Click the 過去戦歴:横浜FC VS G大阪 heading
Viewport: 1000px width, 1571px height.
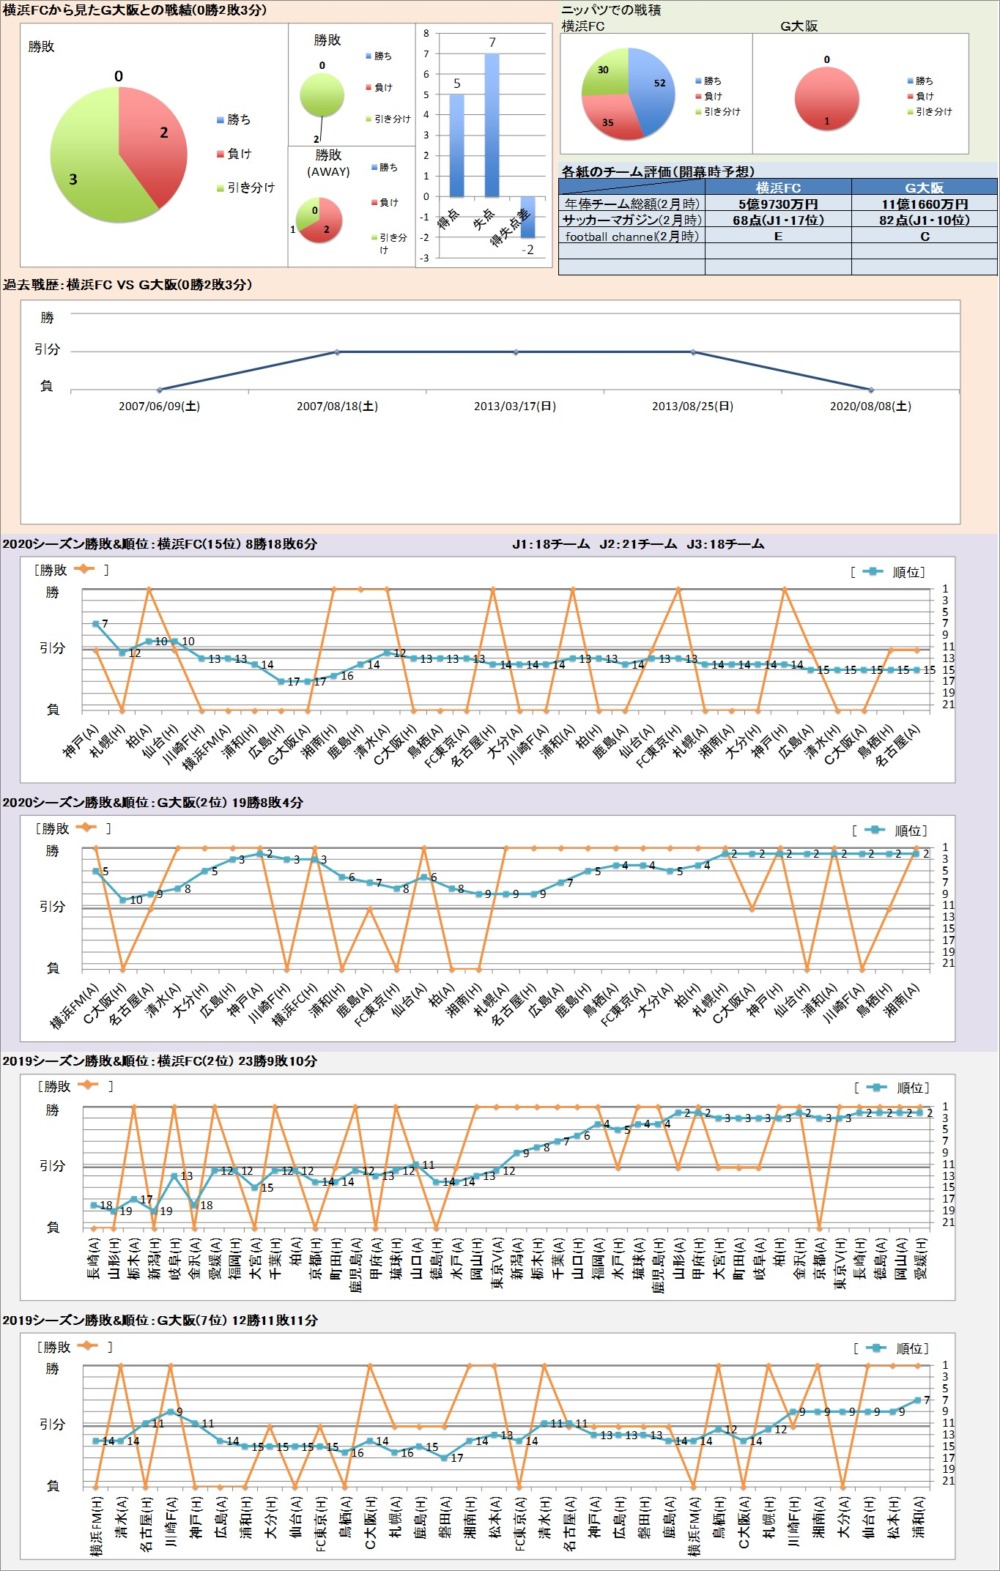click(x=128, y=285)
